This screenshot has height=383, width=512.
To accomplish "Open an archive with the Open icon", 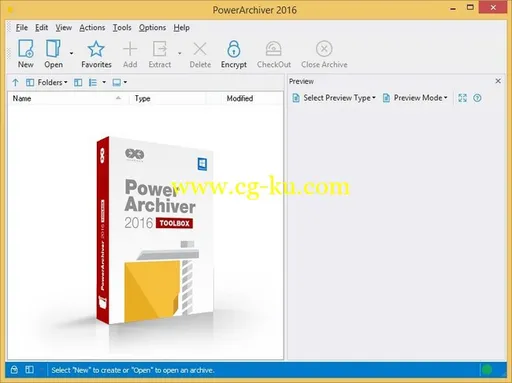I will (53, 49).
